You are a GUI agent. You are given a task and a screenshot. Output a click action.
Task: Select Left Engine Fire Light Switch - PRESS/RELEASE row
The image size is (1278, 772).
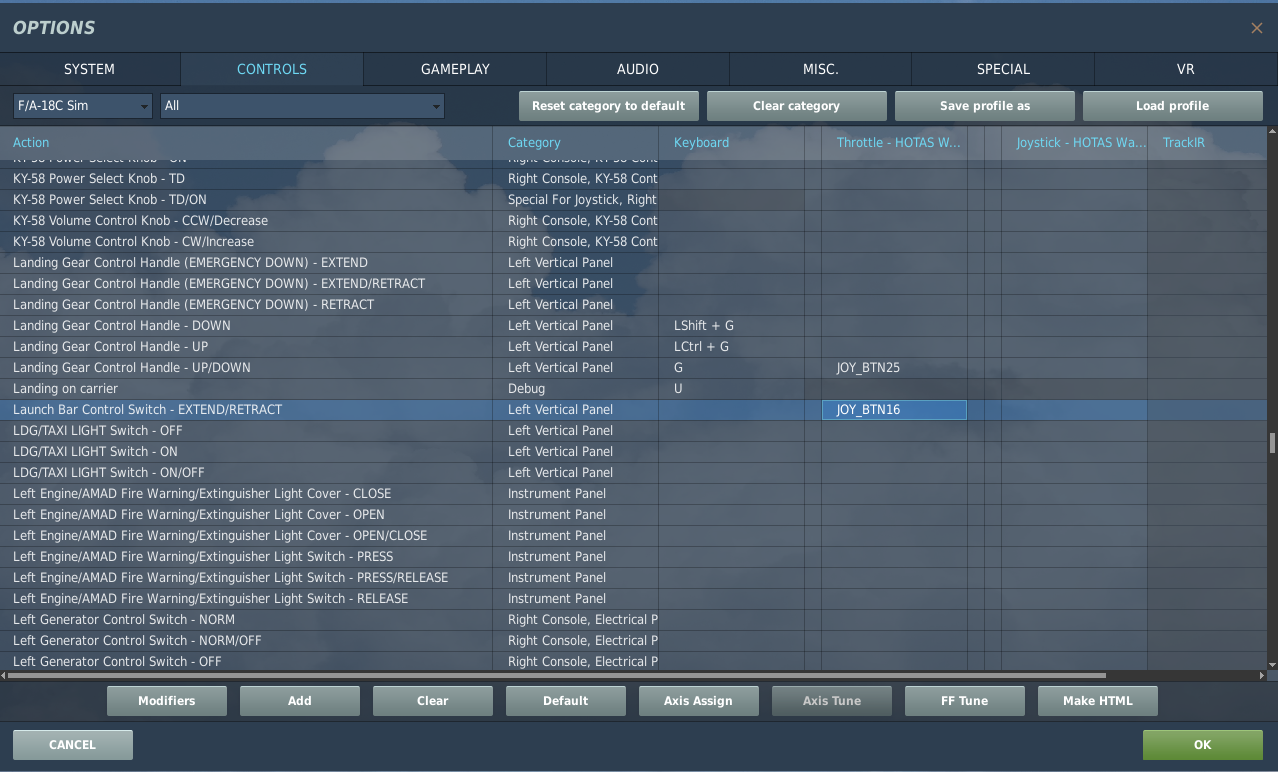633,578
